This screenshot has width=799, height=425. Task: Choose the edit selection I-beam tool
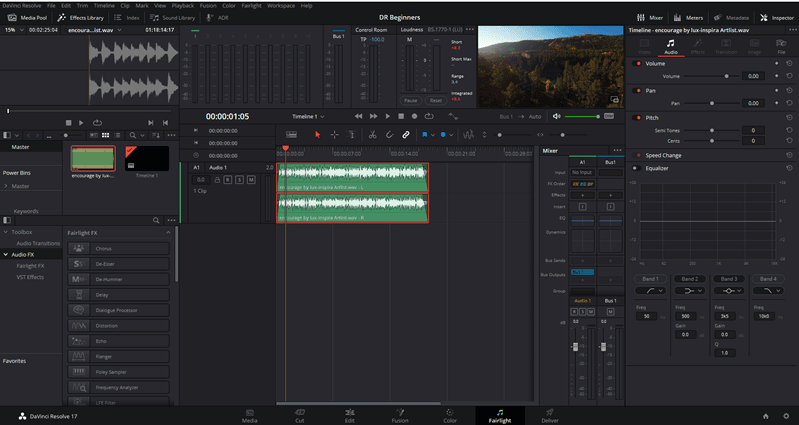pyautogui.click(x=351, y=135)
